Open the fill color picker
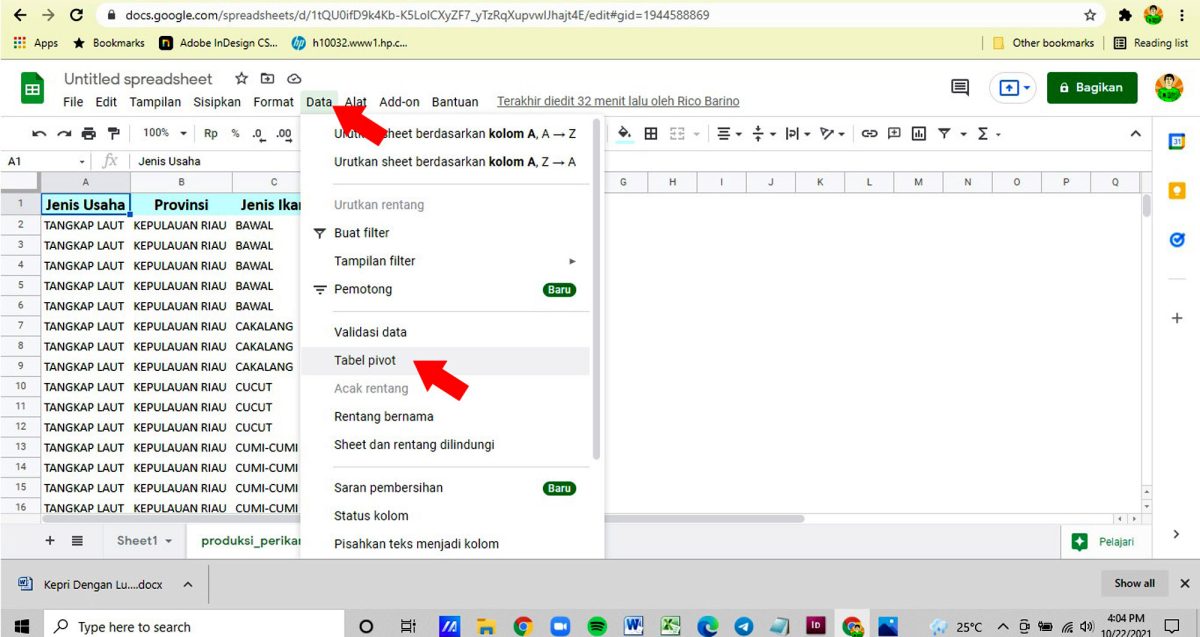Image resolution: width=1200 pixels, height=637 pixels. pyautogui.click(x=625, y=133)
